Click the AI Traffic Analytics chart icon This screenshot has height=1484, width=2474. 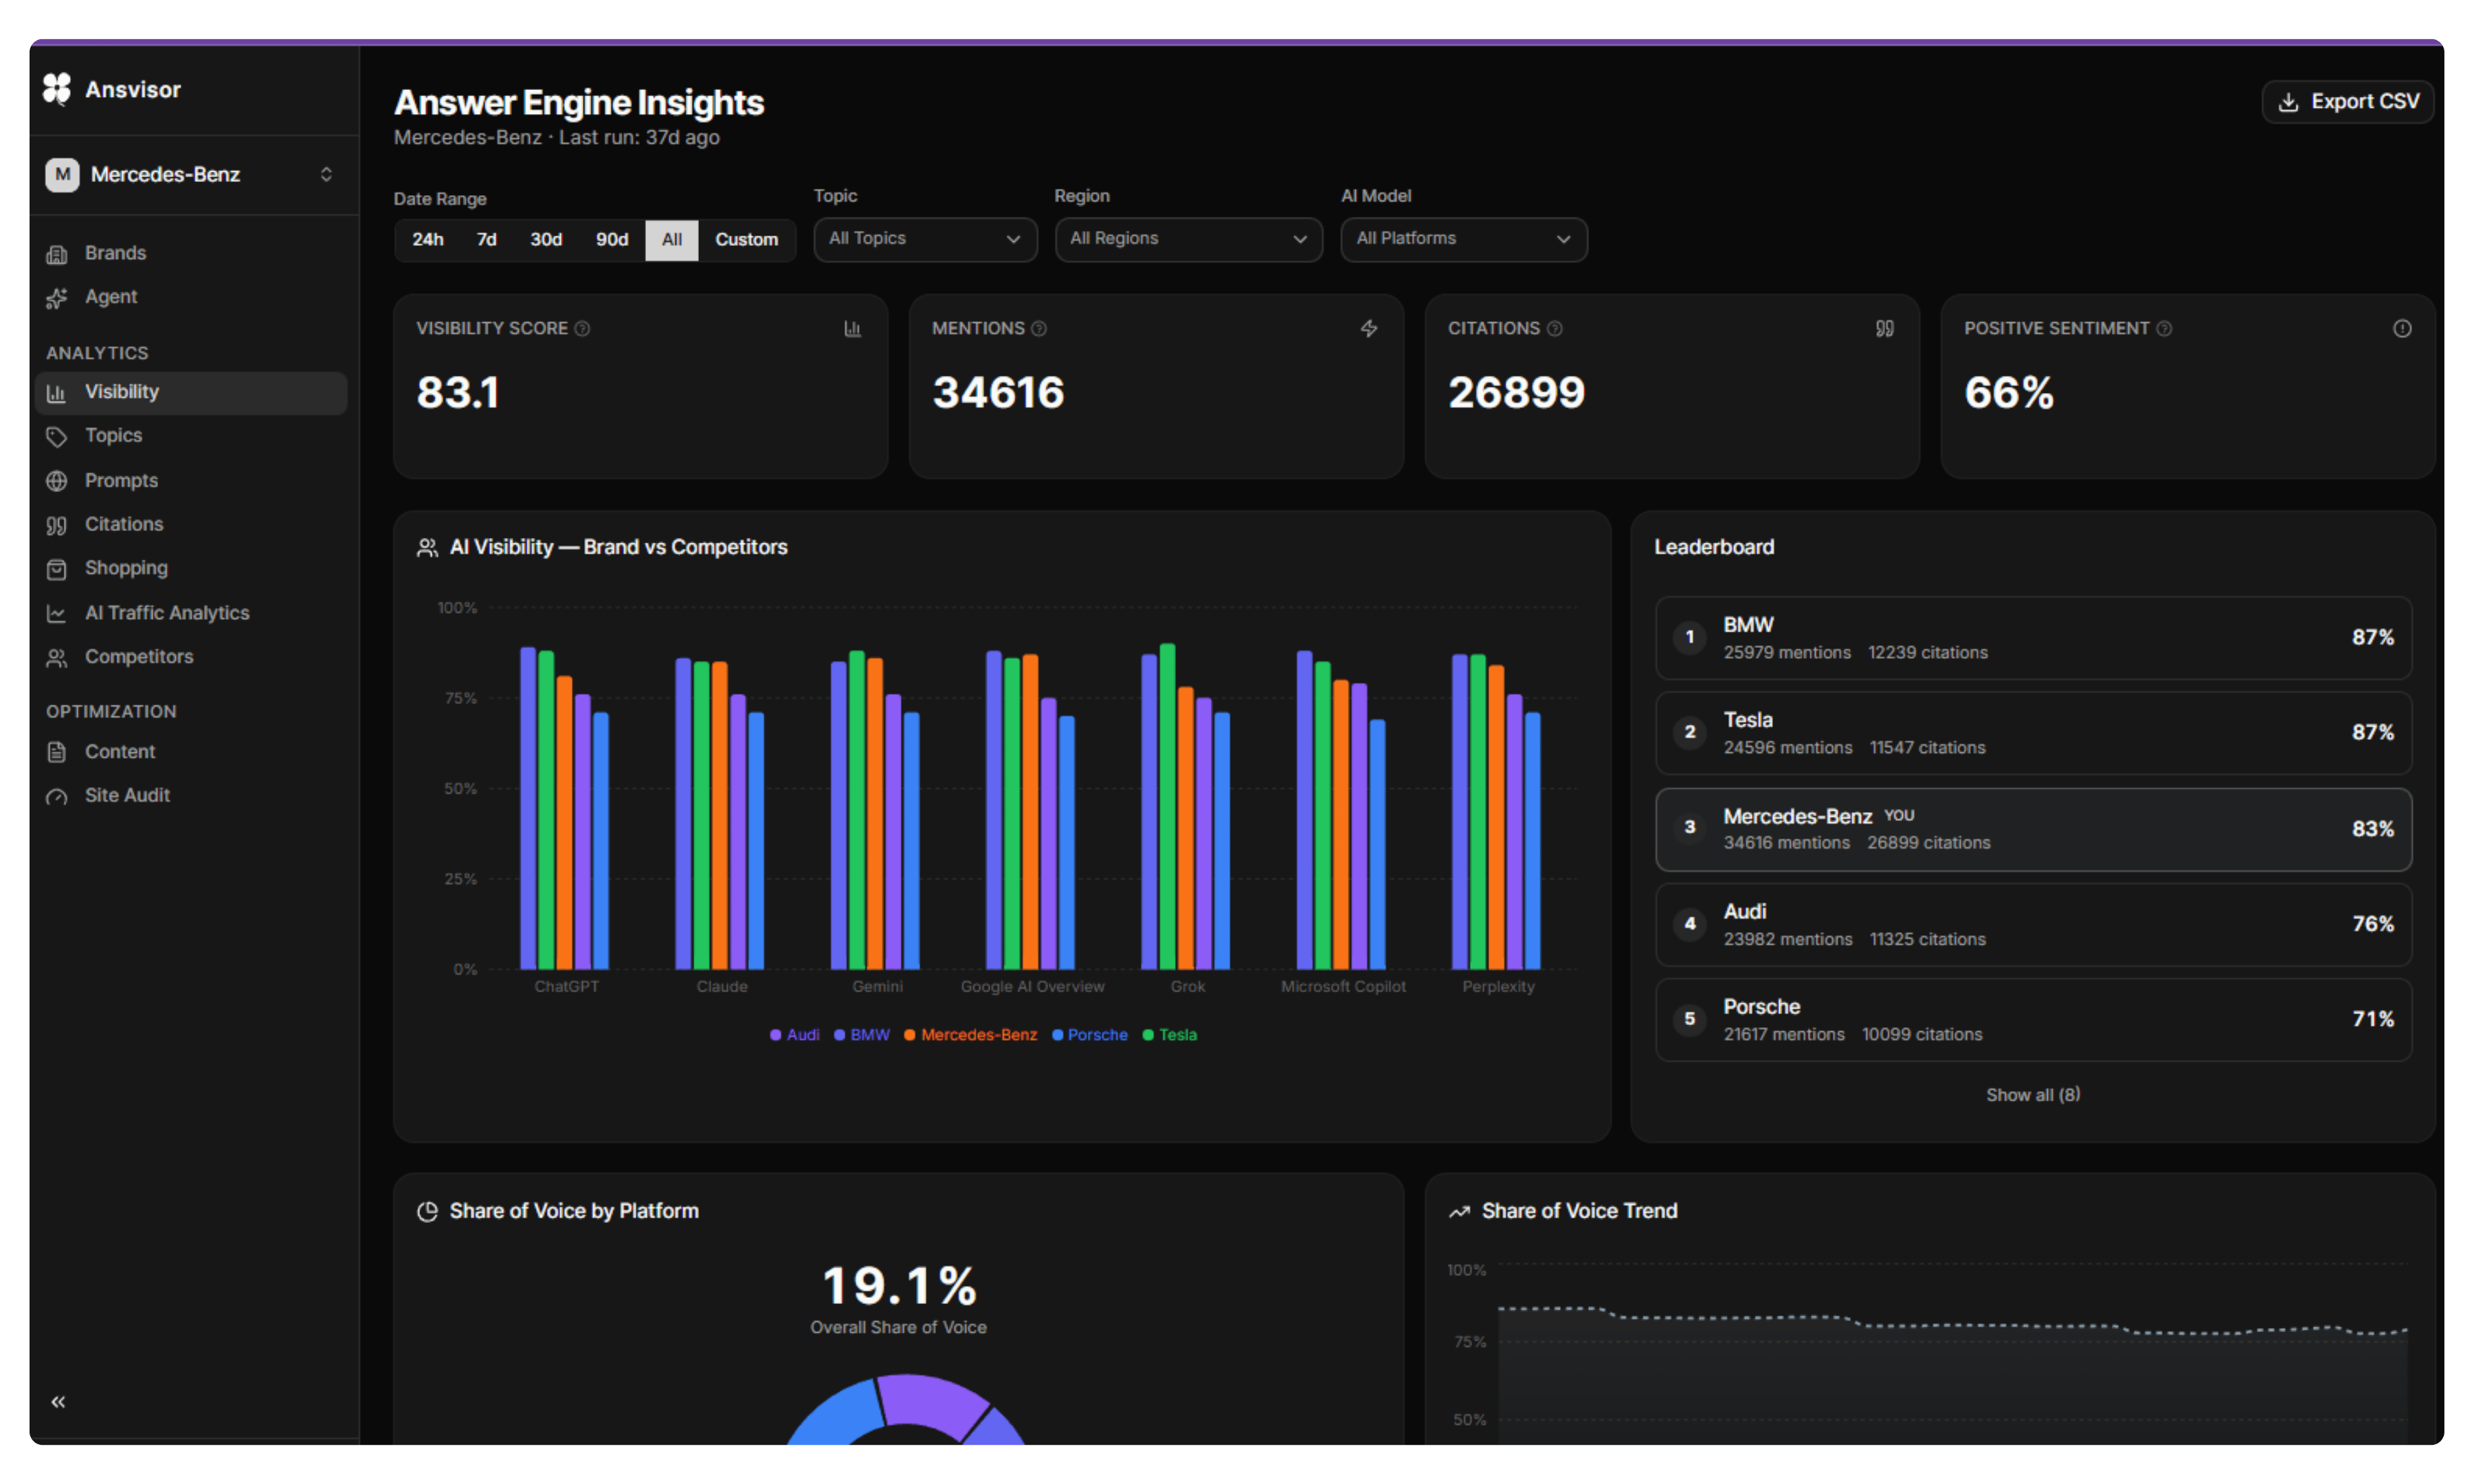click(57, 613)
